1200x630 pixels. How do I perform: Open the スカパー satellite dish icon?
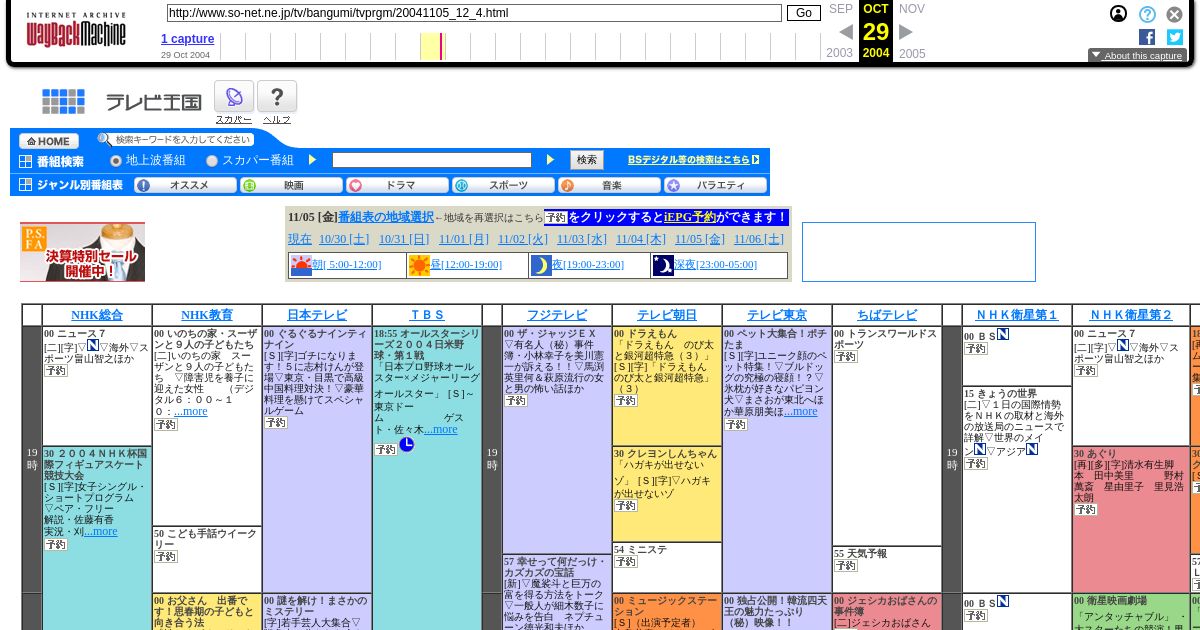(x=234, y=97)
